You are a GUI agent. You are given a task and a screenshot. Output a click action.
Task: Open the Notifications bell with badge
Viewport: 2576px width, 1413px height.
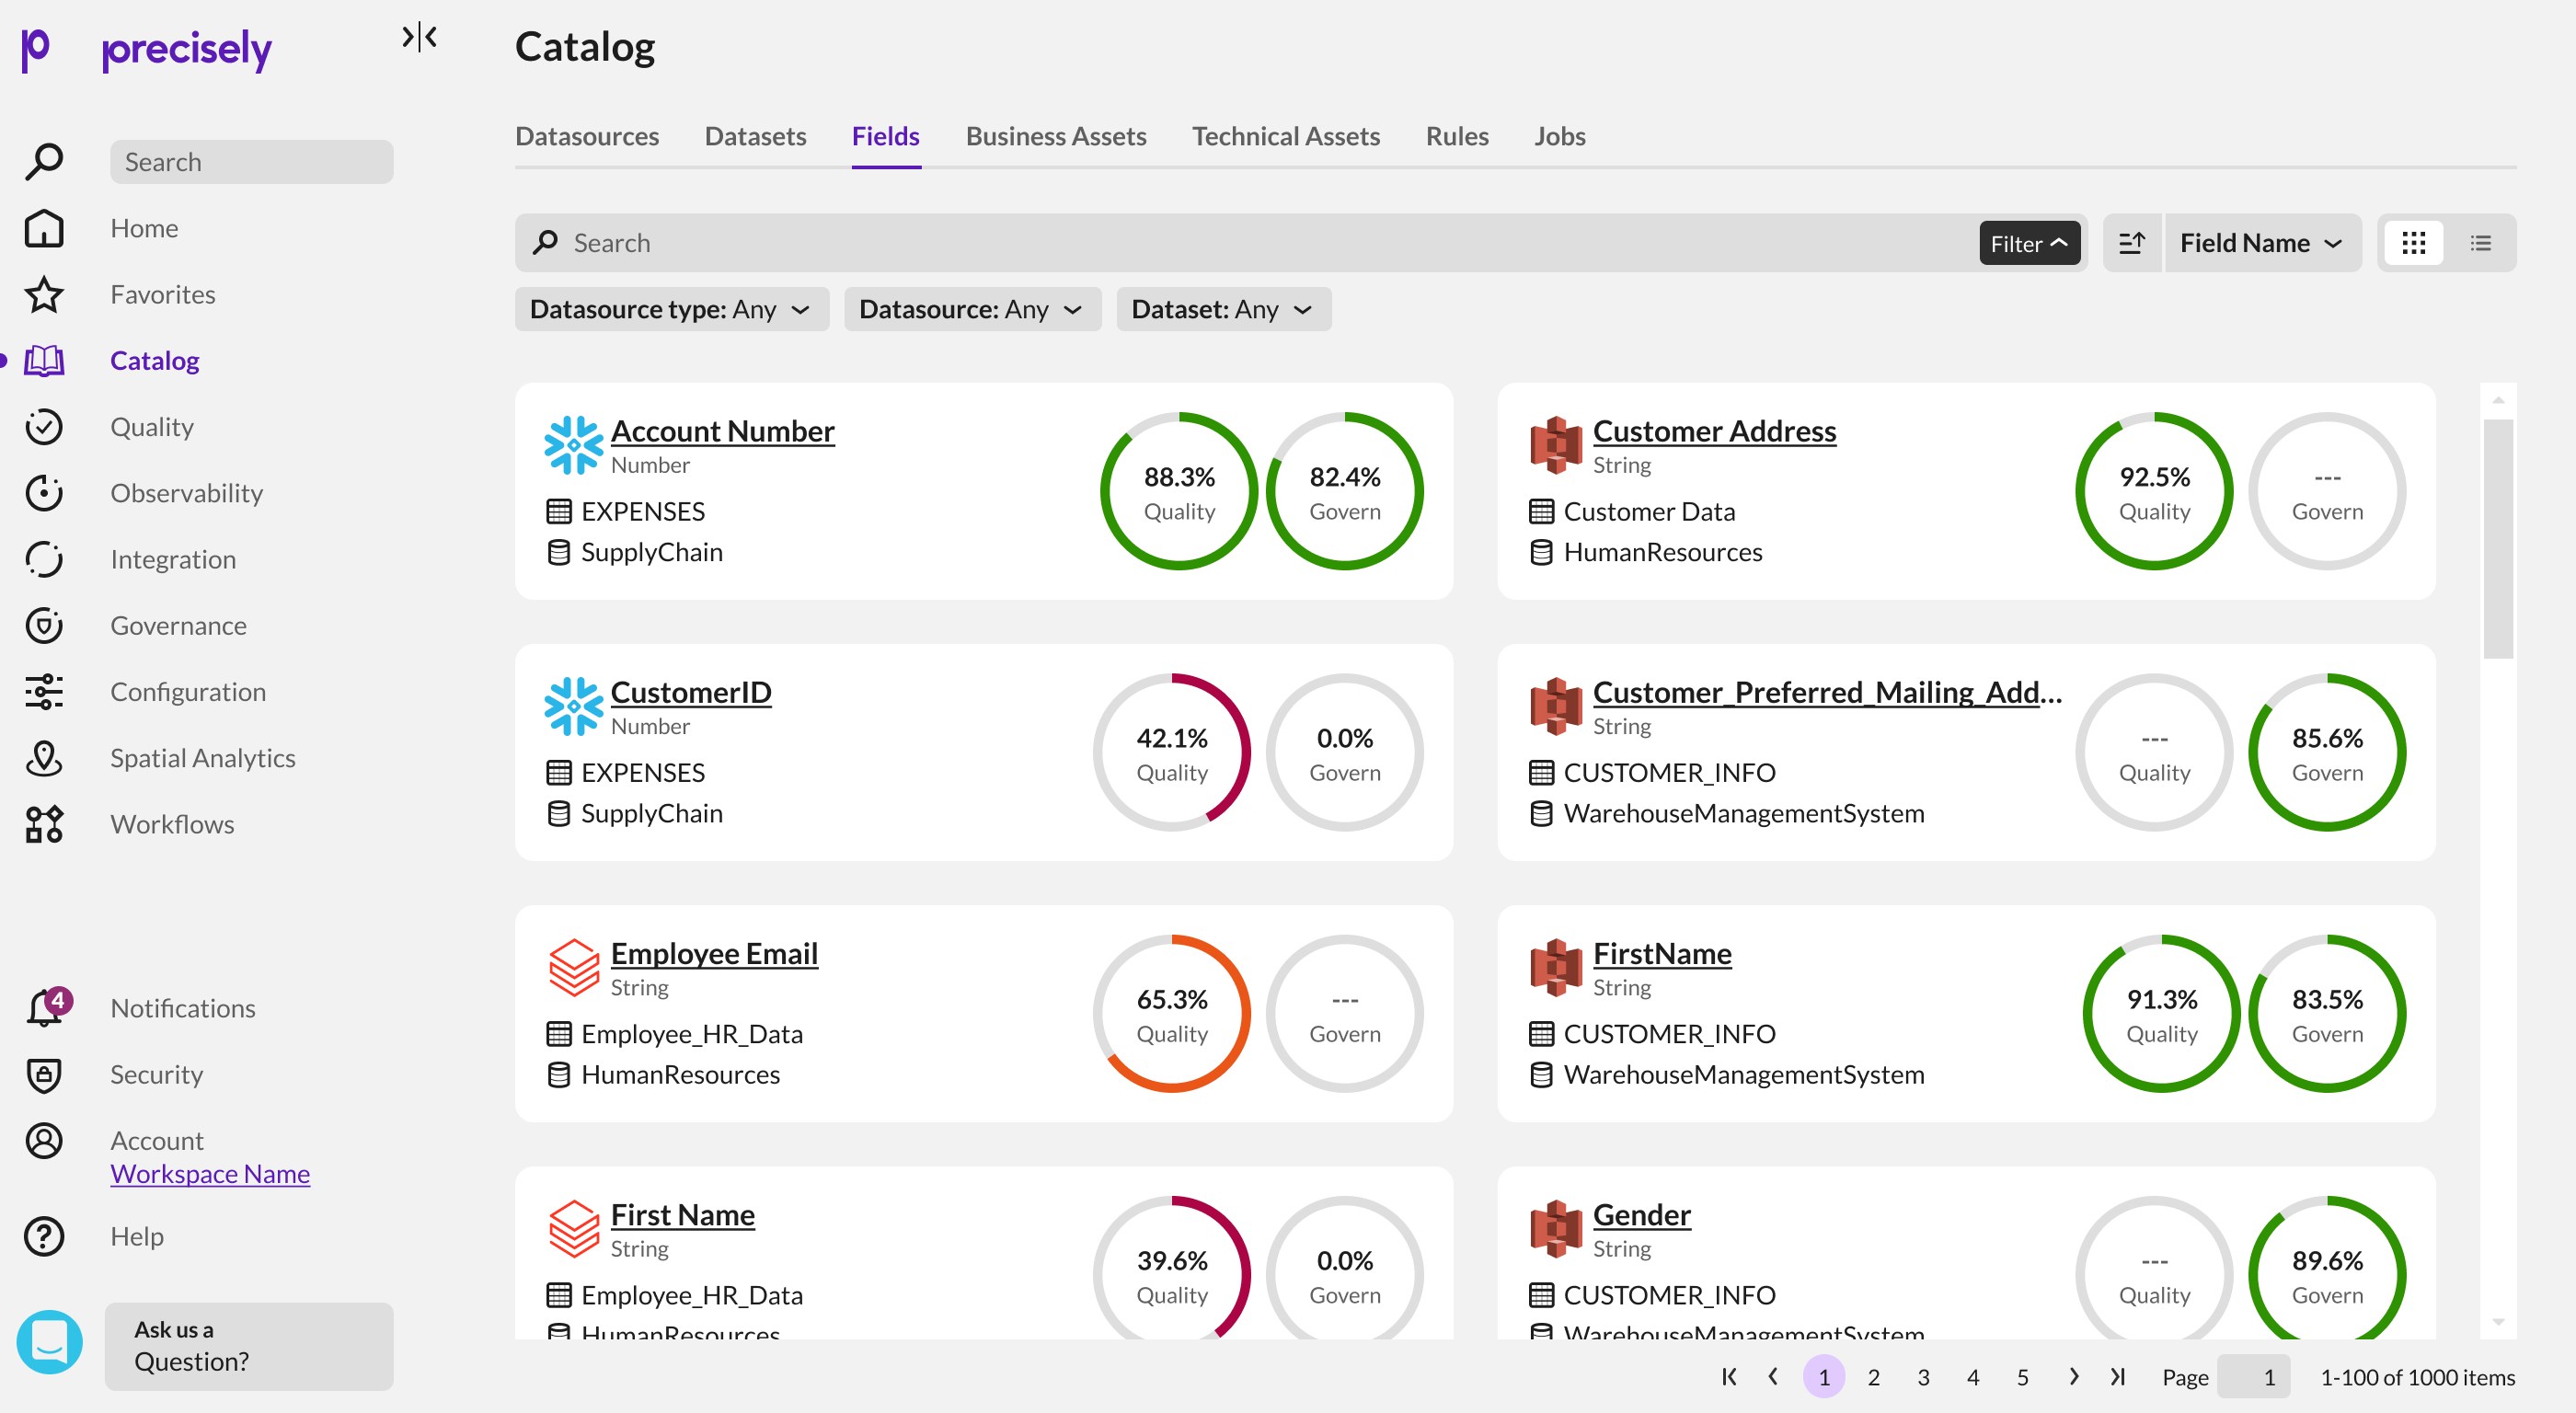(x=47, y=1007)
